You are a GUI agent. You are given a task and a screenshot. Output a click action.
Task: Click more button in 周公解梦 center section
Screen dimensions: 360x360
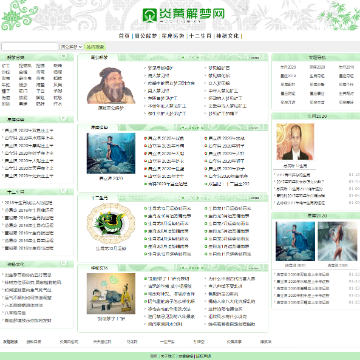click(255, 58)
